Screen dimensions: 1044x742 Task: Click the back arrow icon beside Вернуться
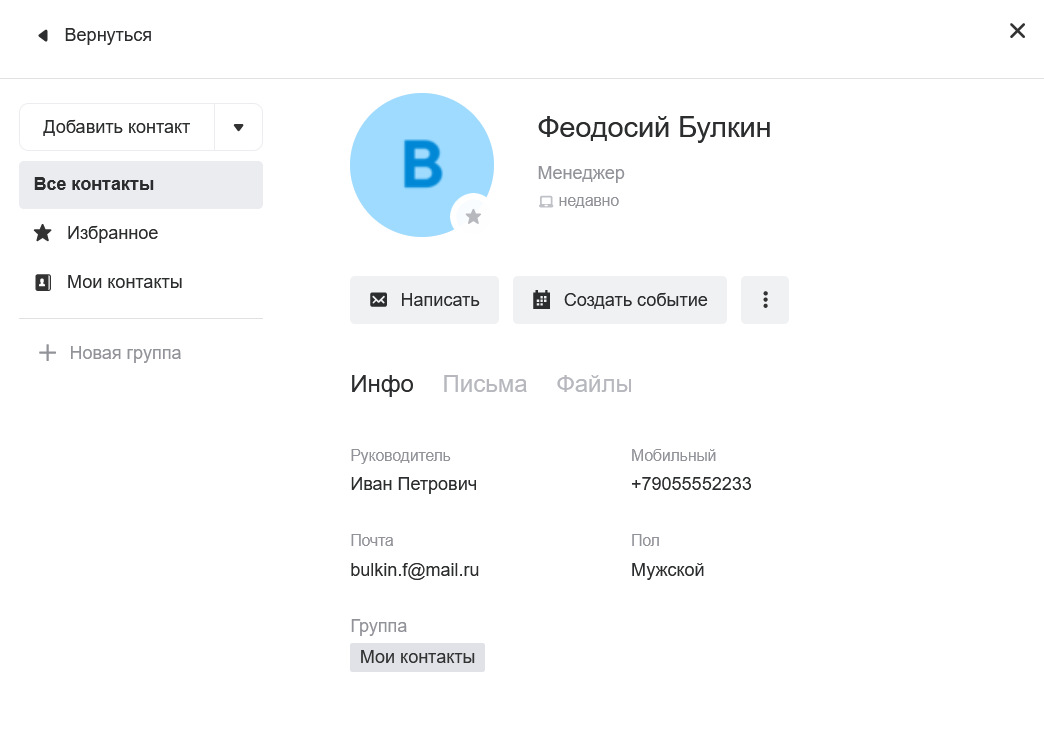[43, 36]
